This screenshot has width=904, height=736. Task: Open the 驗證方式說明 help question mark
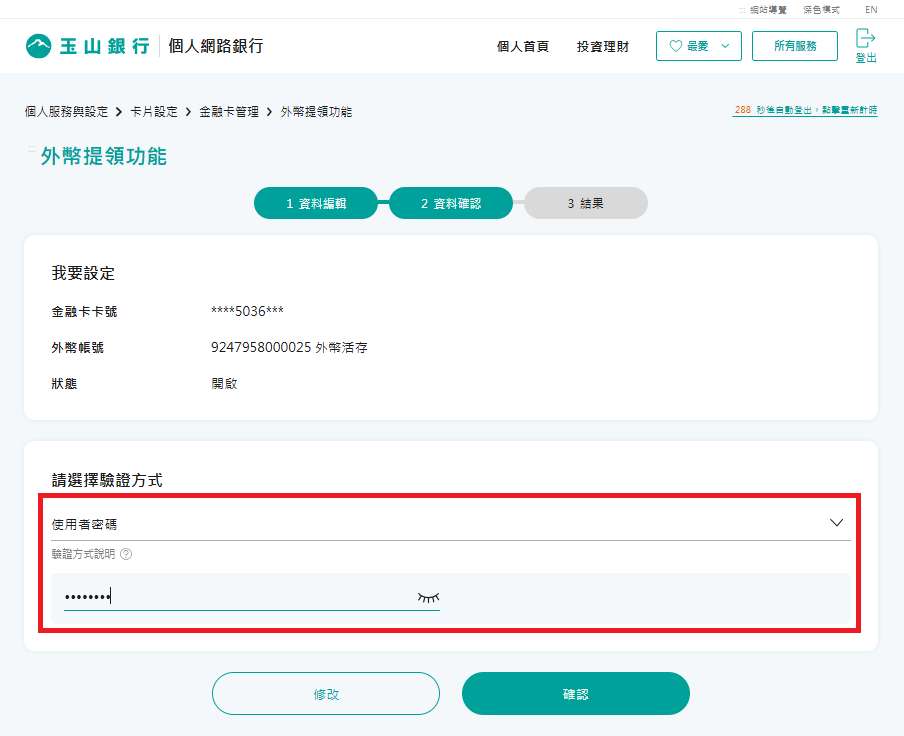click(126, 554)
